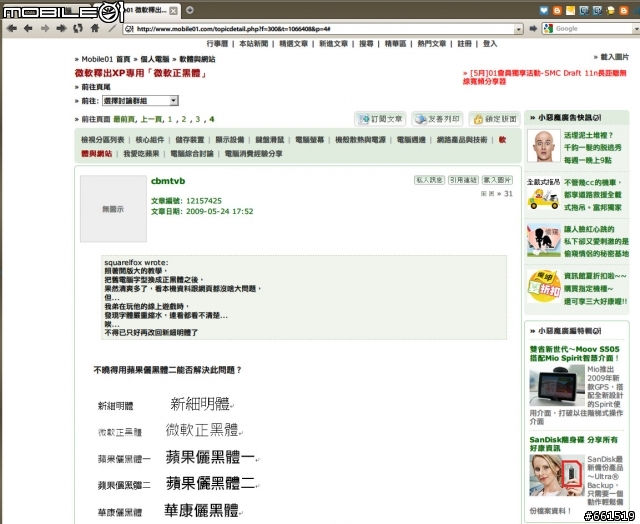Open 新進文章 in the top navigation

333,44
